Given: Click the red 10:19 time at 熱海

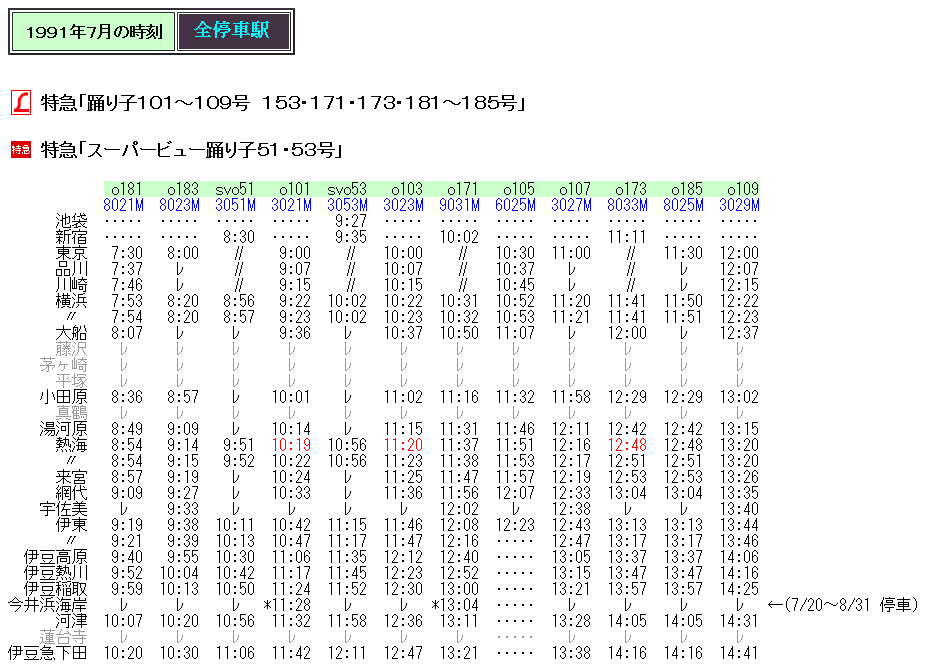Looking at the screenshot, I should 294,445.
